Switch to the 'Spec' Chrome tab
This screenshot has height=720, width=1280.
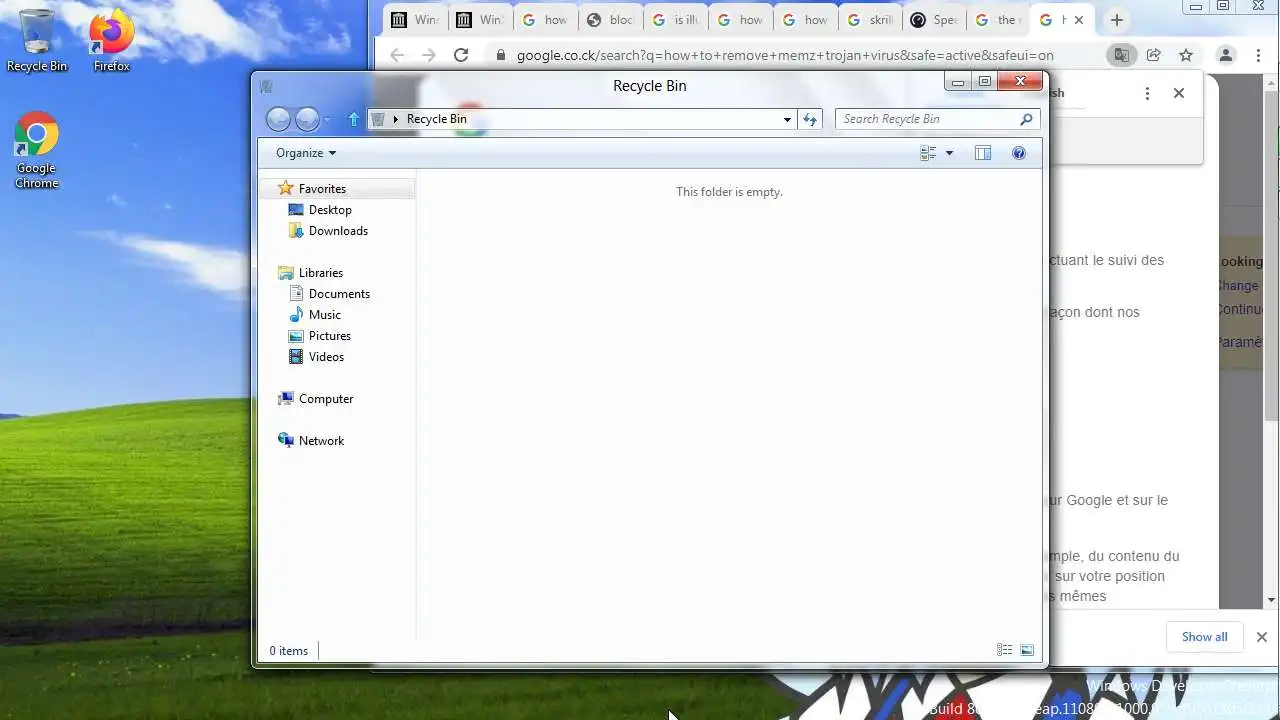pos(935,20)
